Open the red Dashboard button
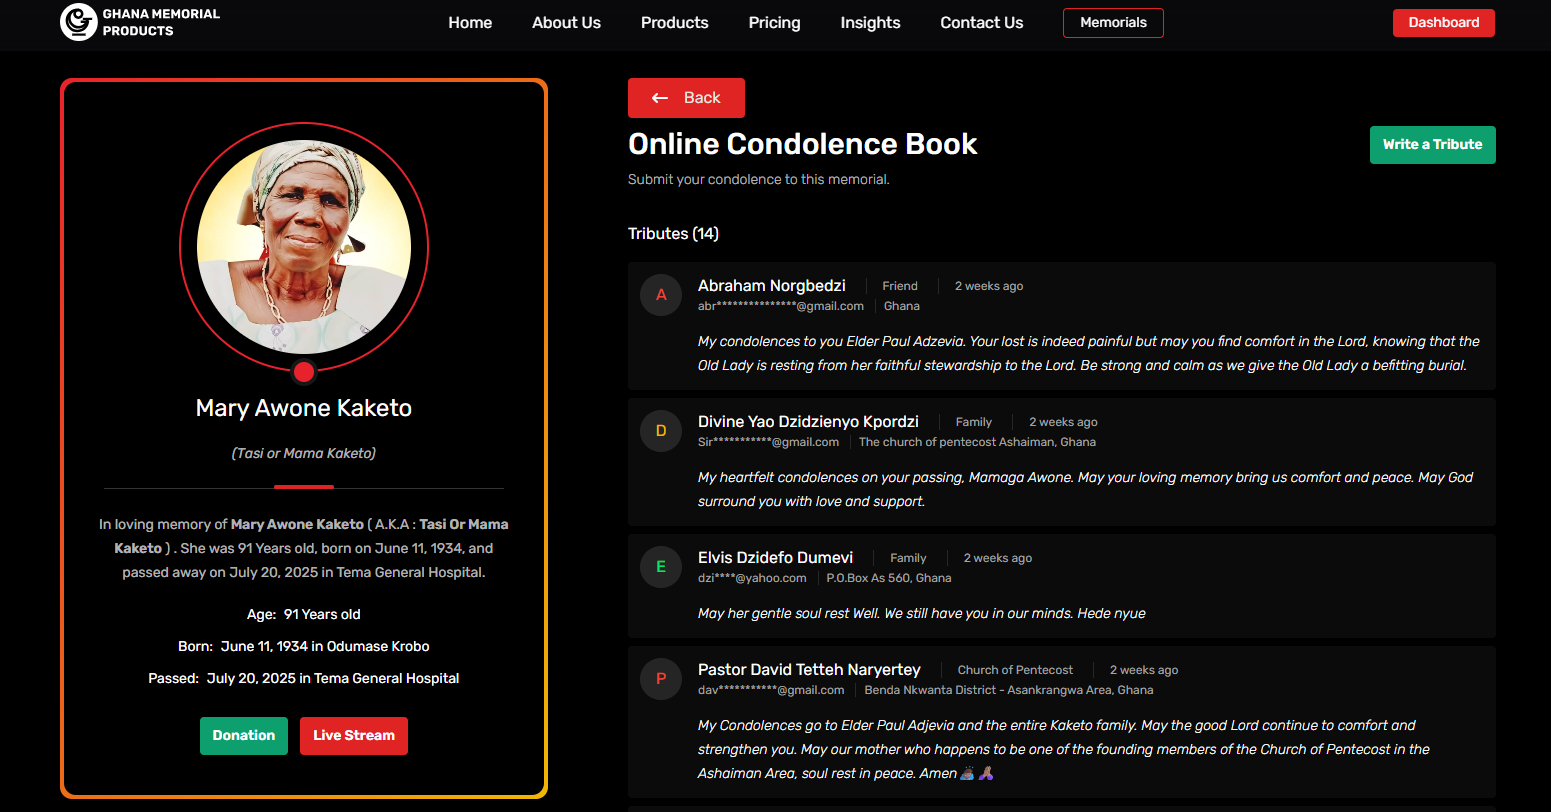 [x=1443, y=22]
